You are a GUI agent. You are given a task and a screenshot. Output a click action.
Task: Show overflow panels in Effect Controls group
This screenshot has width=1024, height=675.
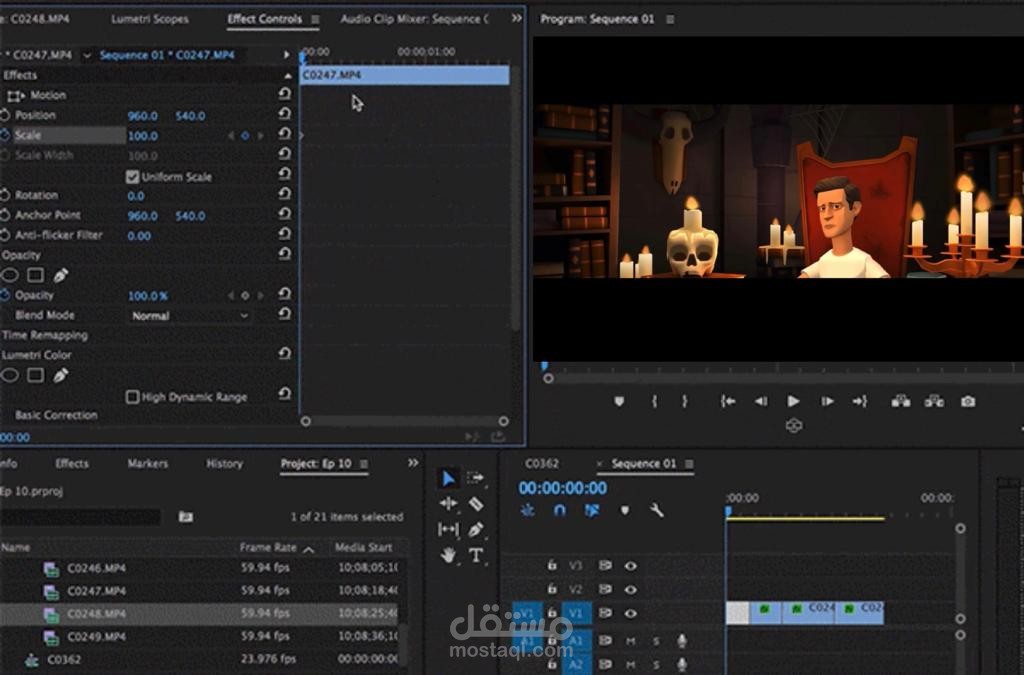(x=517, y=18)
